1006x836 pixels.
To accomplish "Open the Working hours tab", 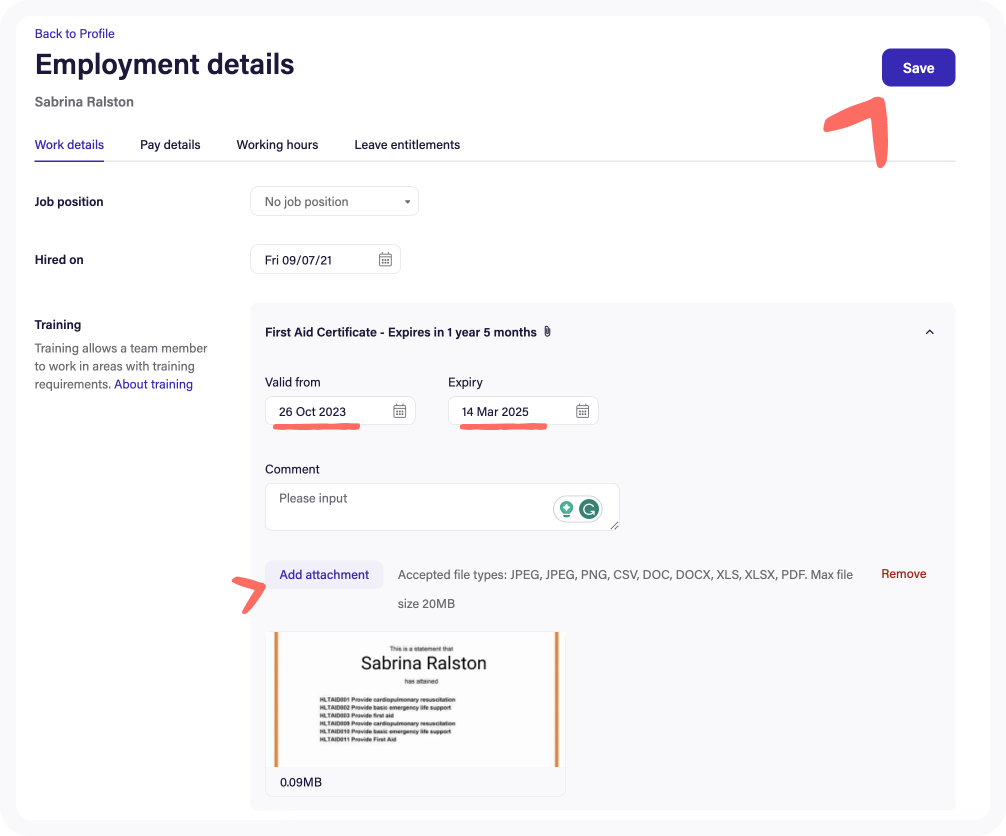I will pyautogui.click(x=277, y=145).
